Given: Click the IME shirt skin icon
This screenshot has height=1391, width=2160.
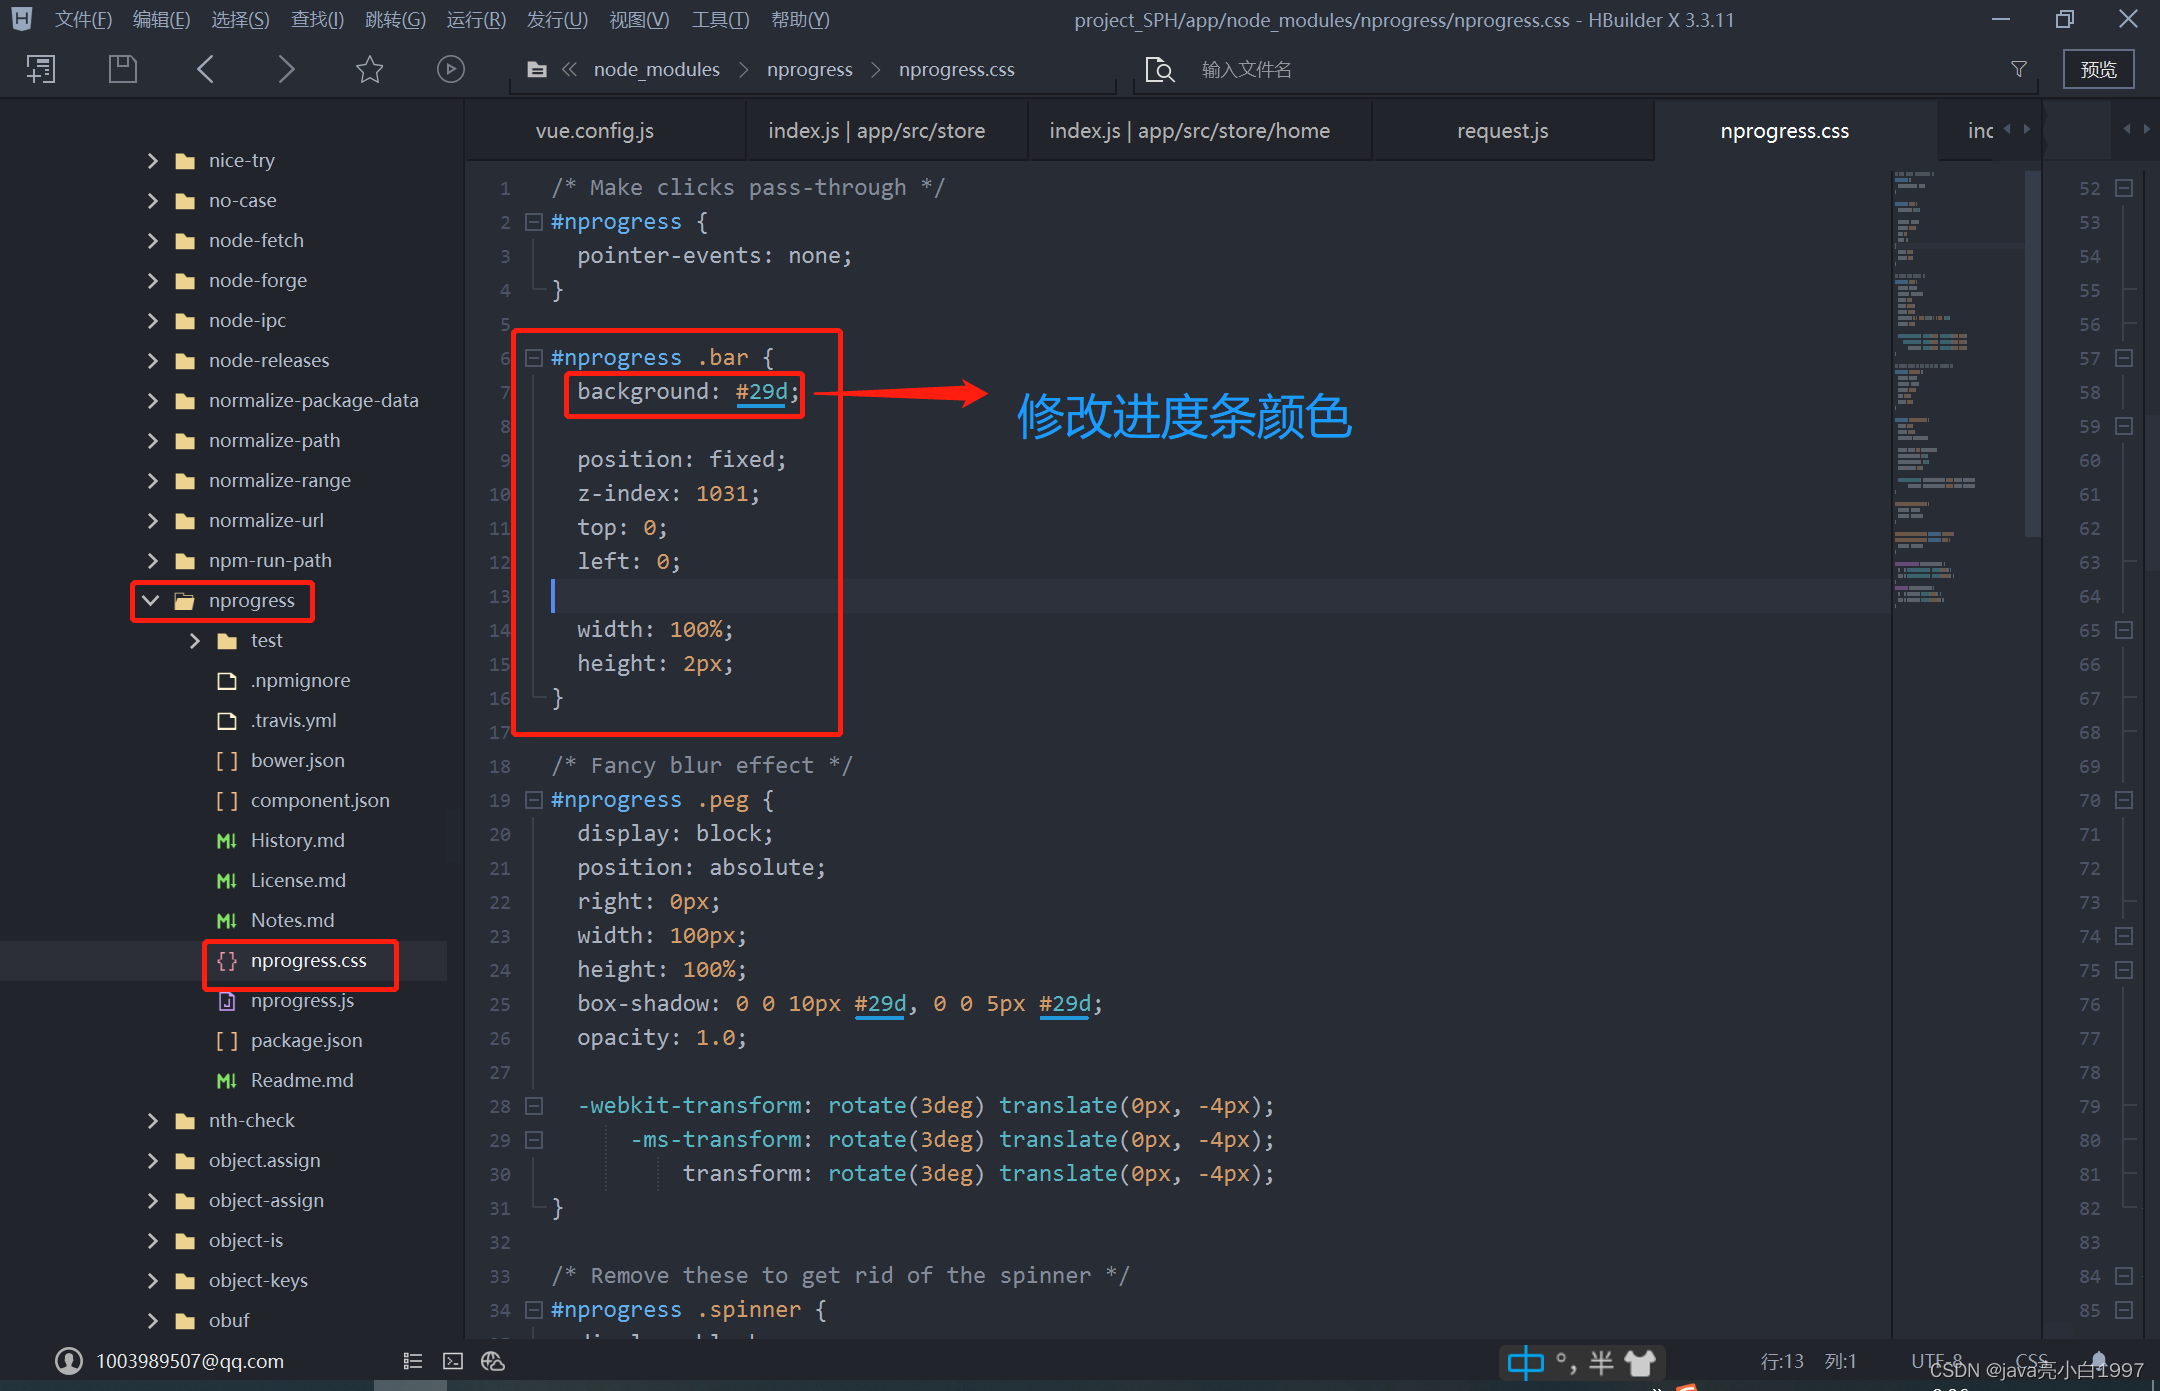Looking at the screenshot, I should (1640, 1362).
